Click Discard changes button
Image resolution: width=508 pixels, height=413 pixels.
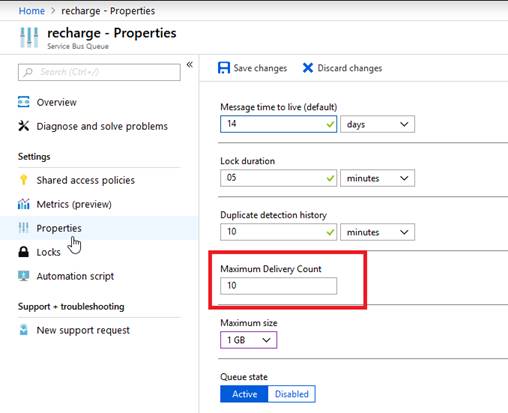342,68
